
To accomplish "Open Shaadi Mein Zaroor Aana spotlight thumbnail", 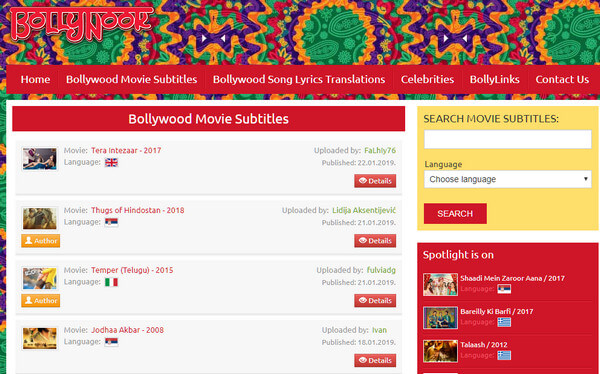I will [x=440, y=284].
